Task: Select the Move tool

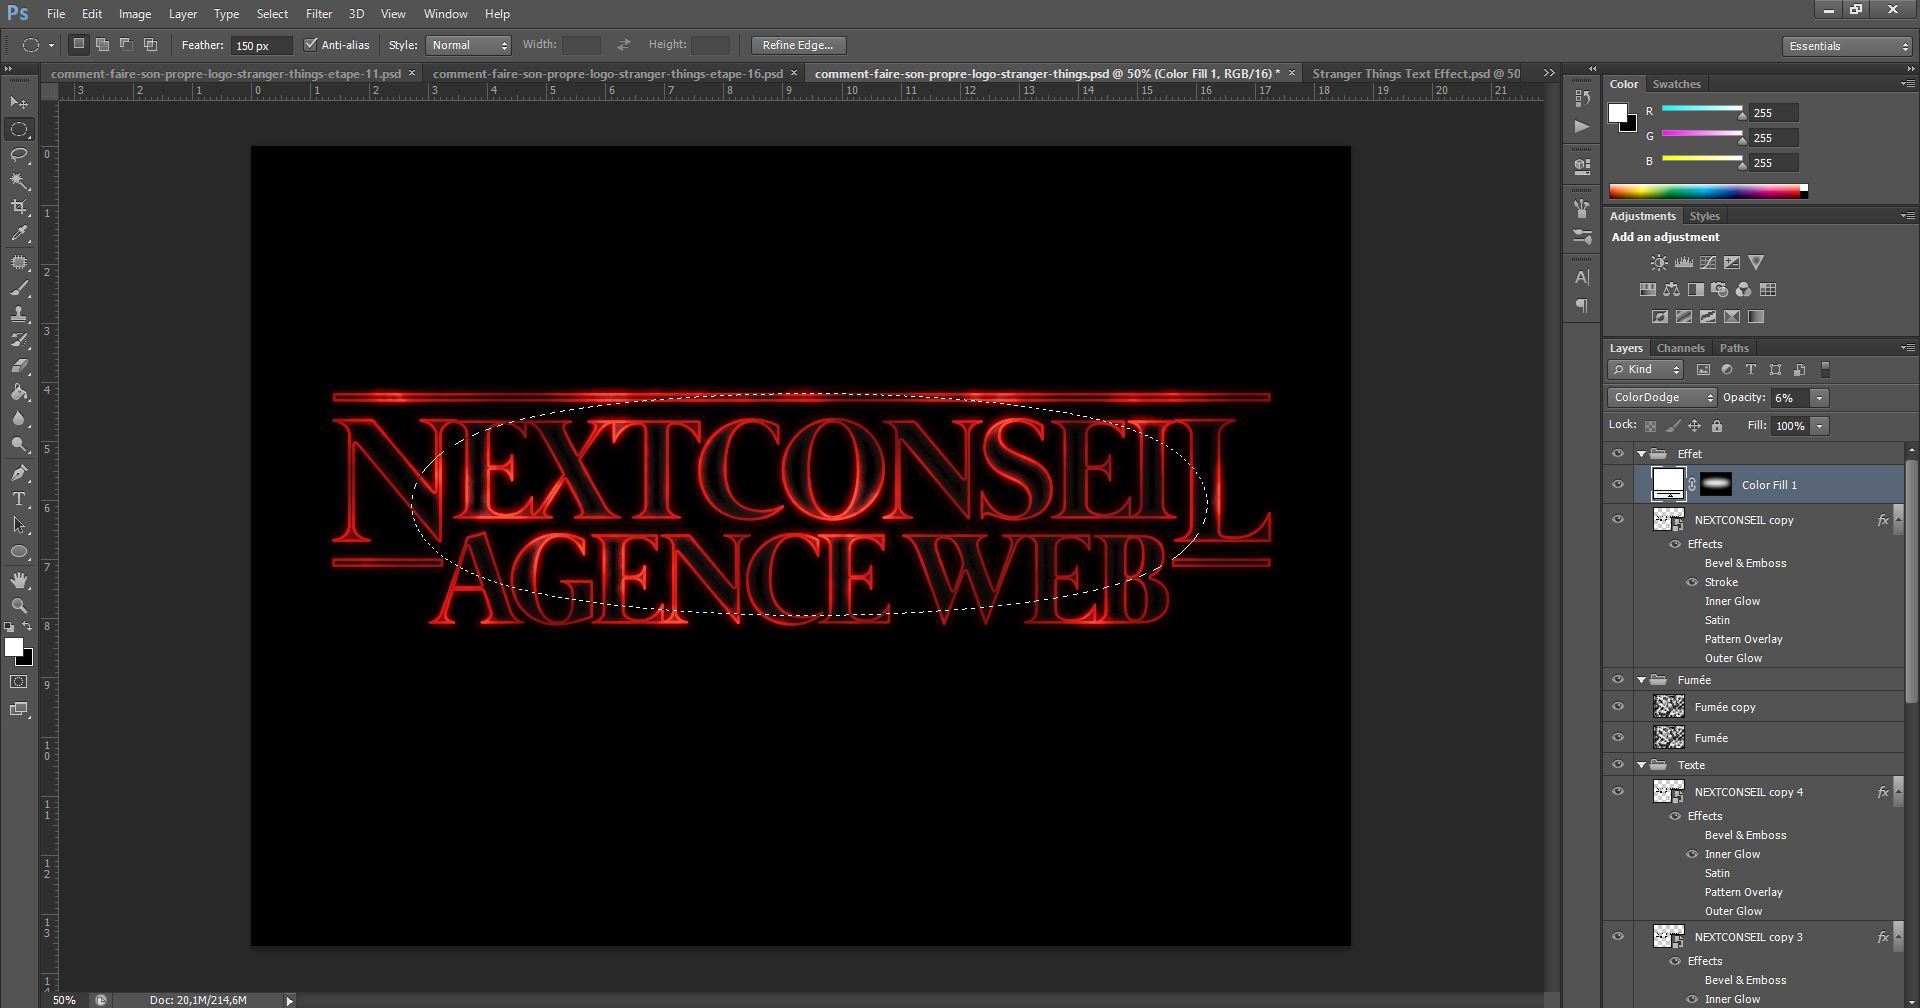Action: [x=19, y=103]
